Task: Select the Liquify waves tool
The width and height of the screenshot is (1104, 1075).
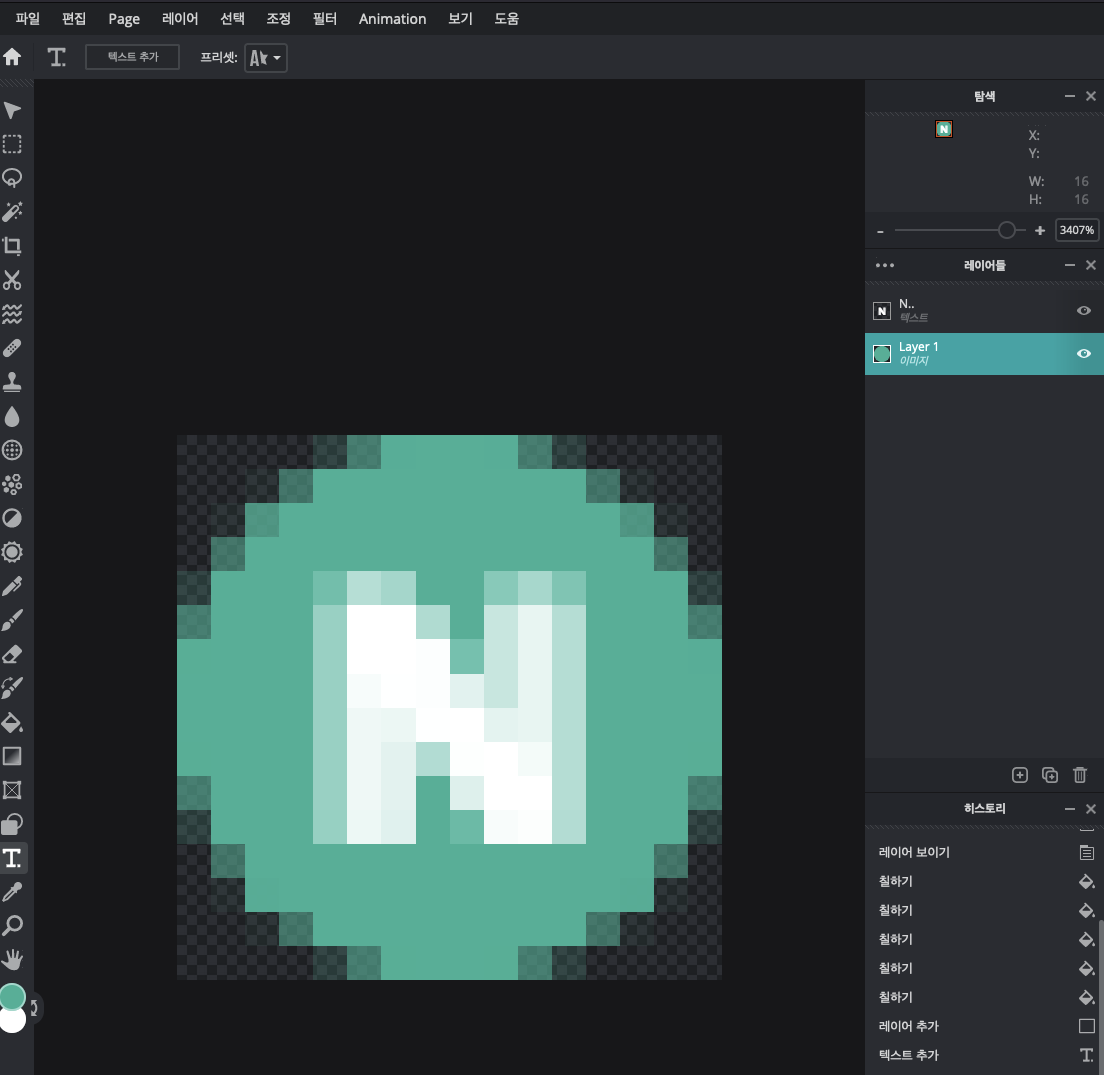Action: (x=12, y=314)
